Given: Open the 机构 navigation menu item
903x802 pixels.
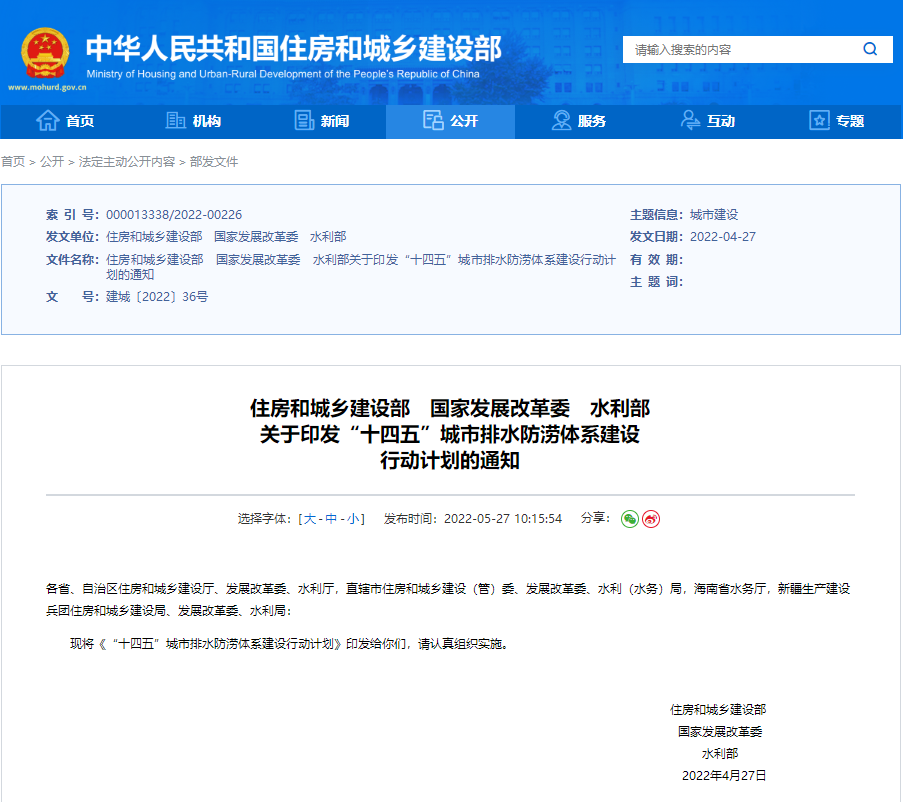Looking at the screenshot, I should coord(207,121).
